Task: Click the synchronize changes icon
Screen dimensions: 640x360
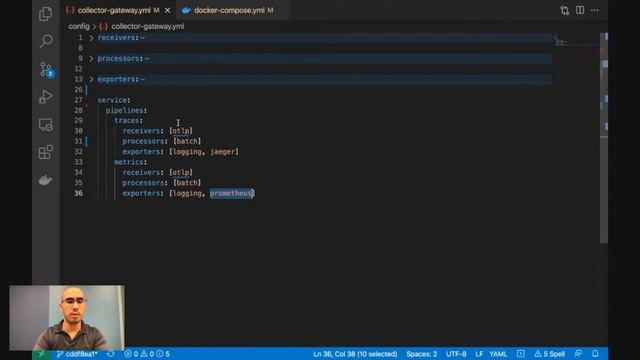Action: pyautogui.click(x=111, y=354)
